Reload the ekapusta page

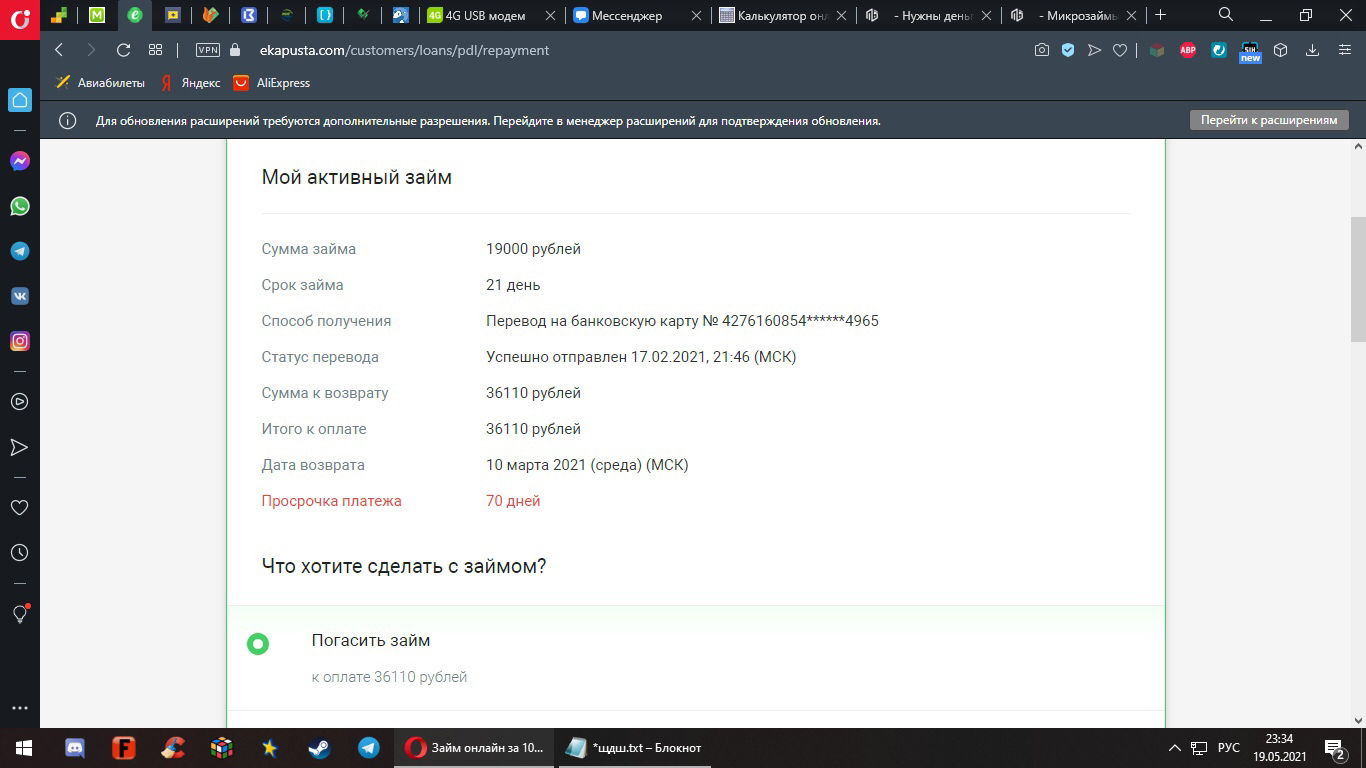123,50
